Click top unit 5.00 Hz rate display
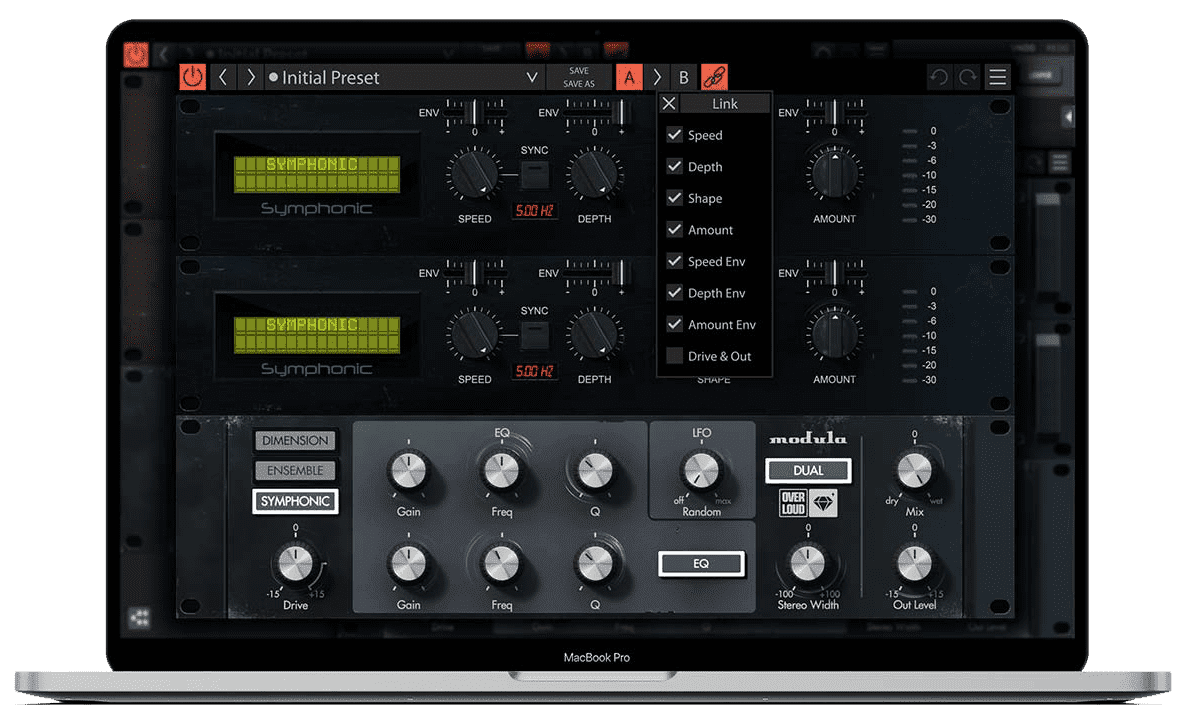 tap(534, 210)
